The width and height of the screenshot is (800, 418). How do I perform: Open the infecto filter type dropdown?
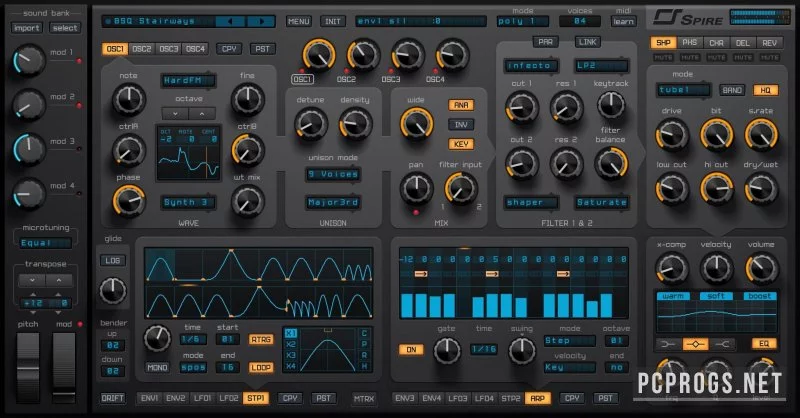point(531,65)
